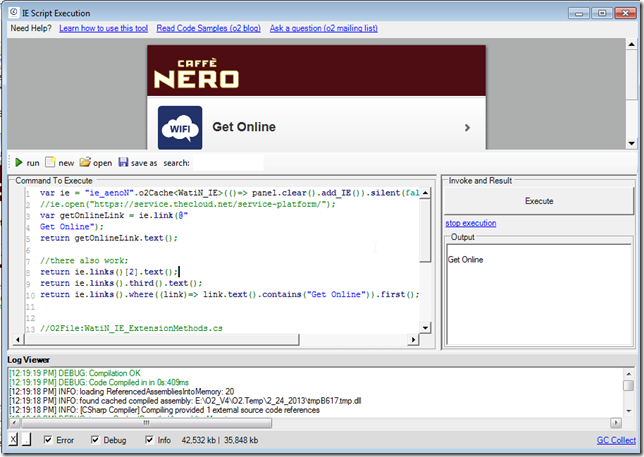This screenshot has width=644, height=457.
Task: Click the Caffè Nero logo
Action: click(195, 73)
